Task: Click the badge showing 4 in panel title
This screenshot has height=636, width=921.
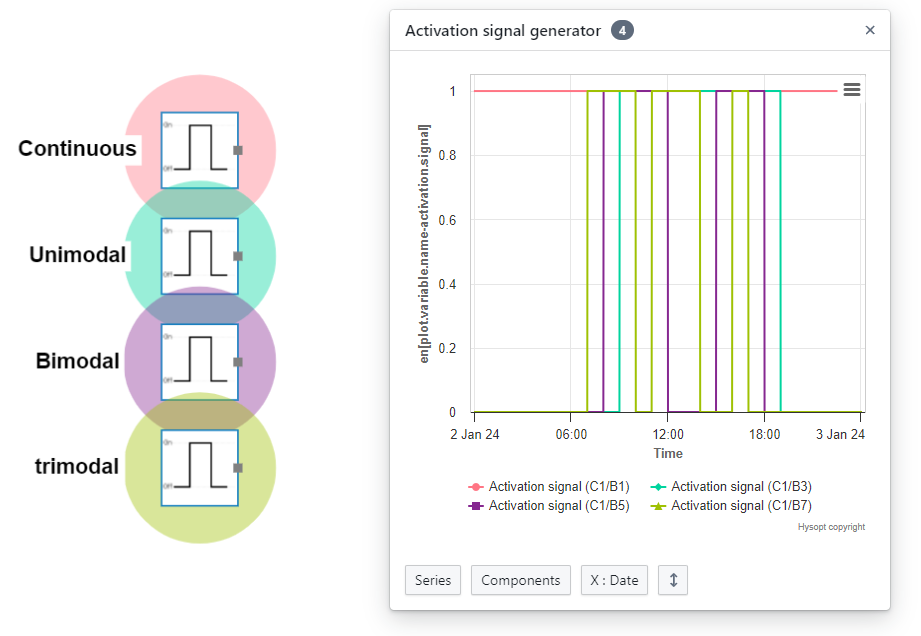Action: click(x=622, y=31)
